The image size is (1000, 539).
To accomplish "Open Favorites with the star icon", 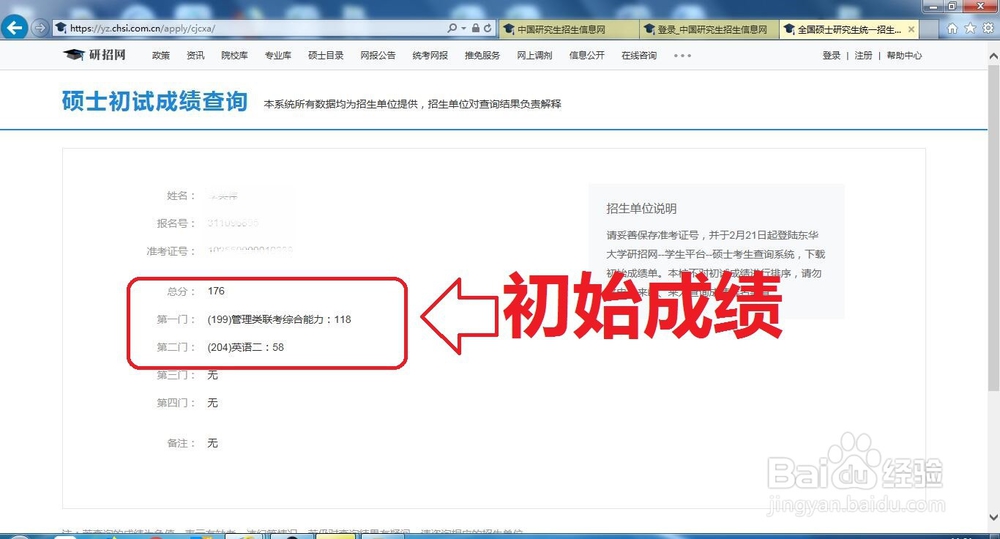I will [970, 28].
